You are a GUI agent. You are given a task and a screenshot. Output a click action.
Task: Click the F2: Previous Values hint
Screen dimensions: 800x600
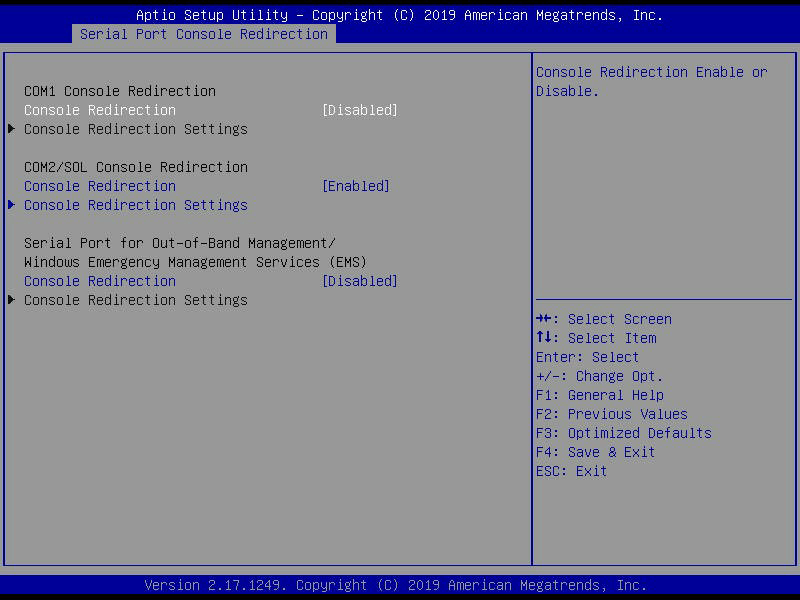(x=612, y=414)
